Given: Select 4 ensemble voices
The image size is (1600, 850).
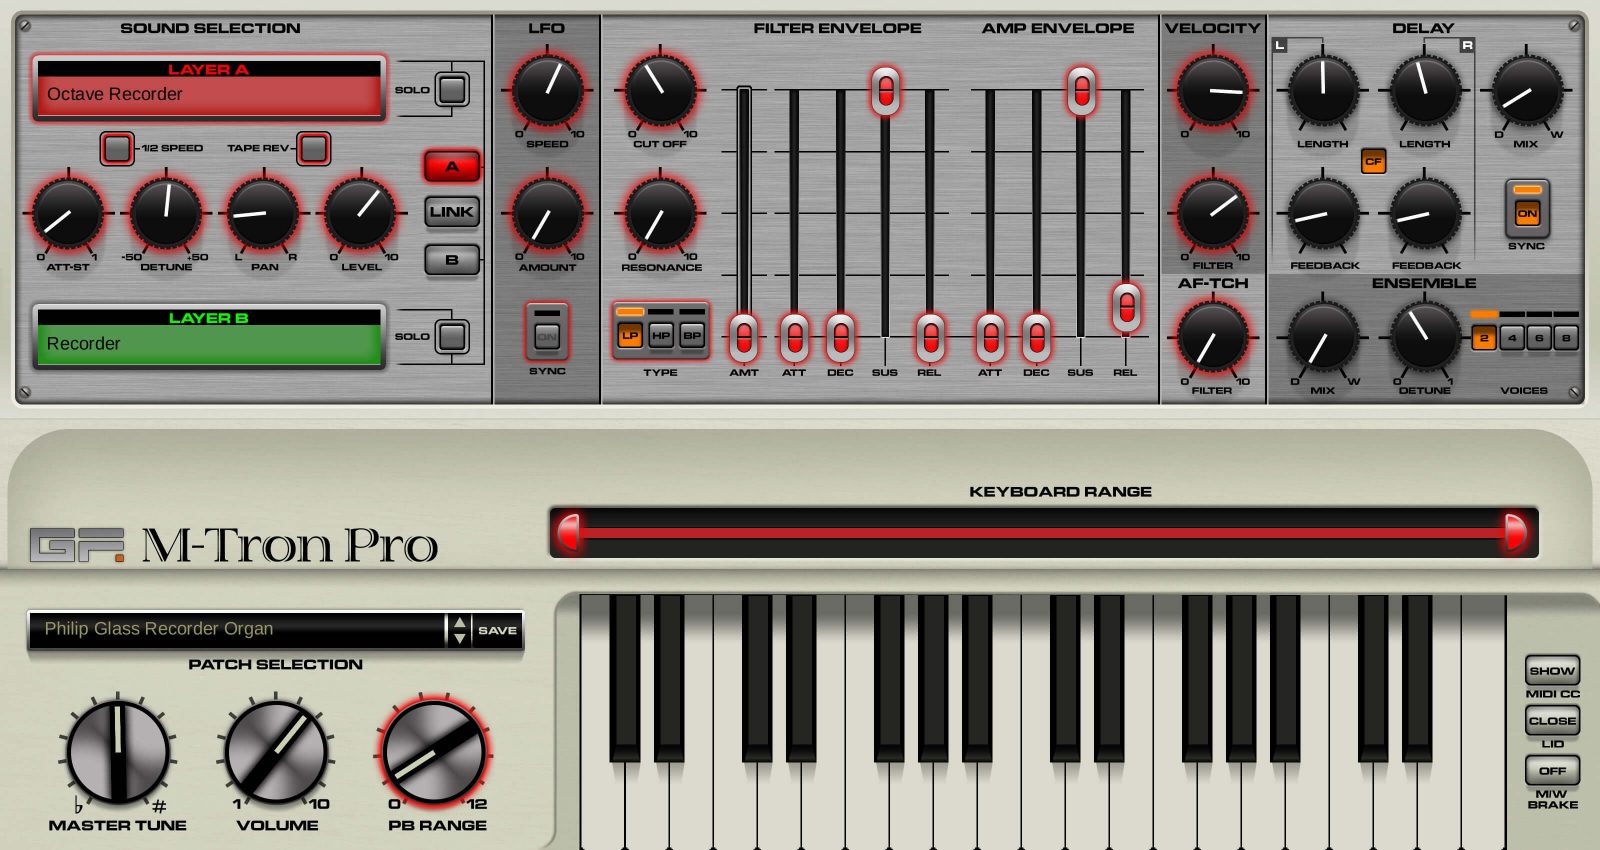Looking at the screenshot, I should point(1511,338).
